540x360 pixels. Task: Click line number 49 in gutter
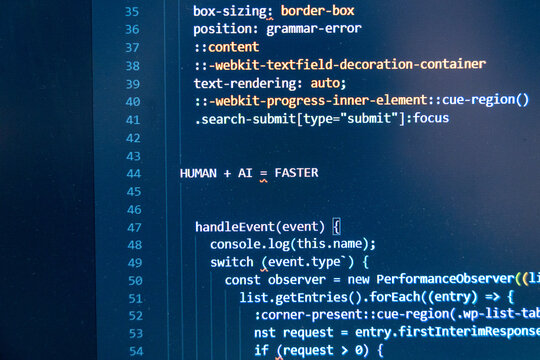[x=135, y=263]
